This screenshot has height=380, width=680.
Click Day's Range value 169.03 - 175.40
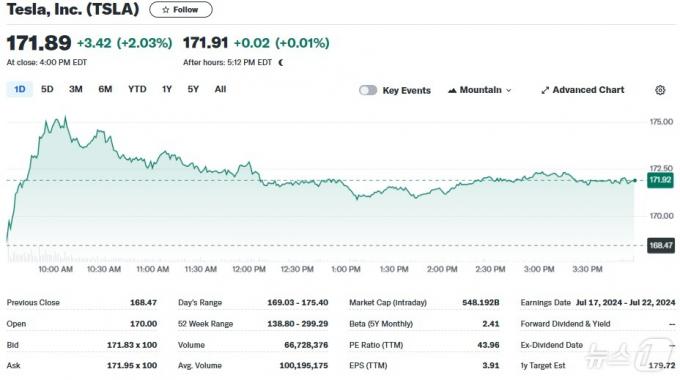click(x=298, y=302)
